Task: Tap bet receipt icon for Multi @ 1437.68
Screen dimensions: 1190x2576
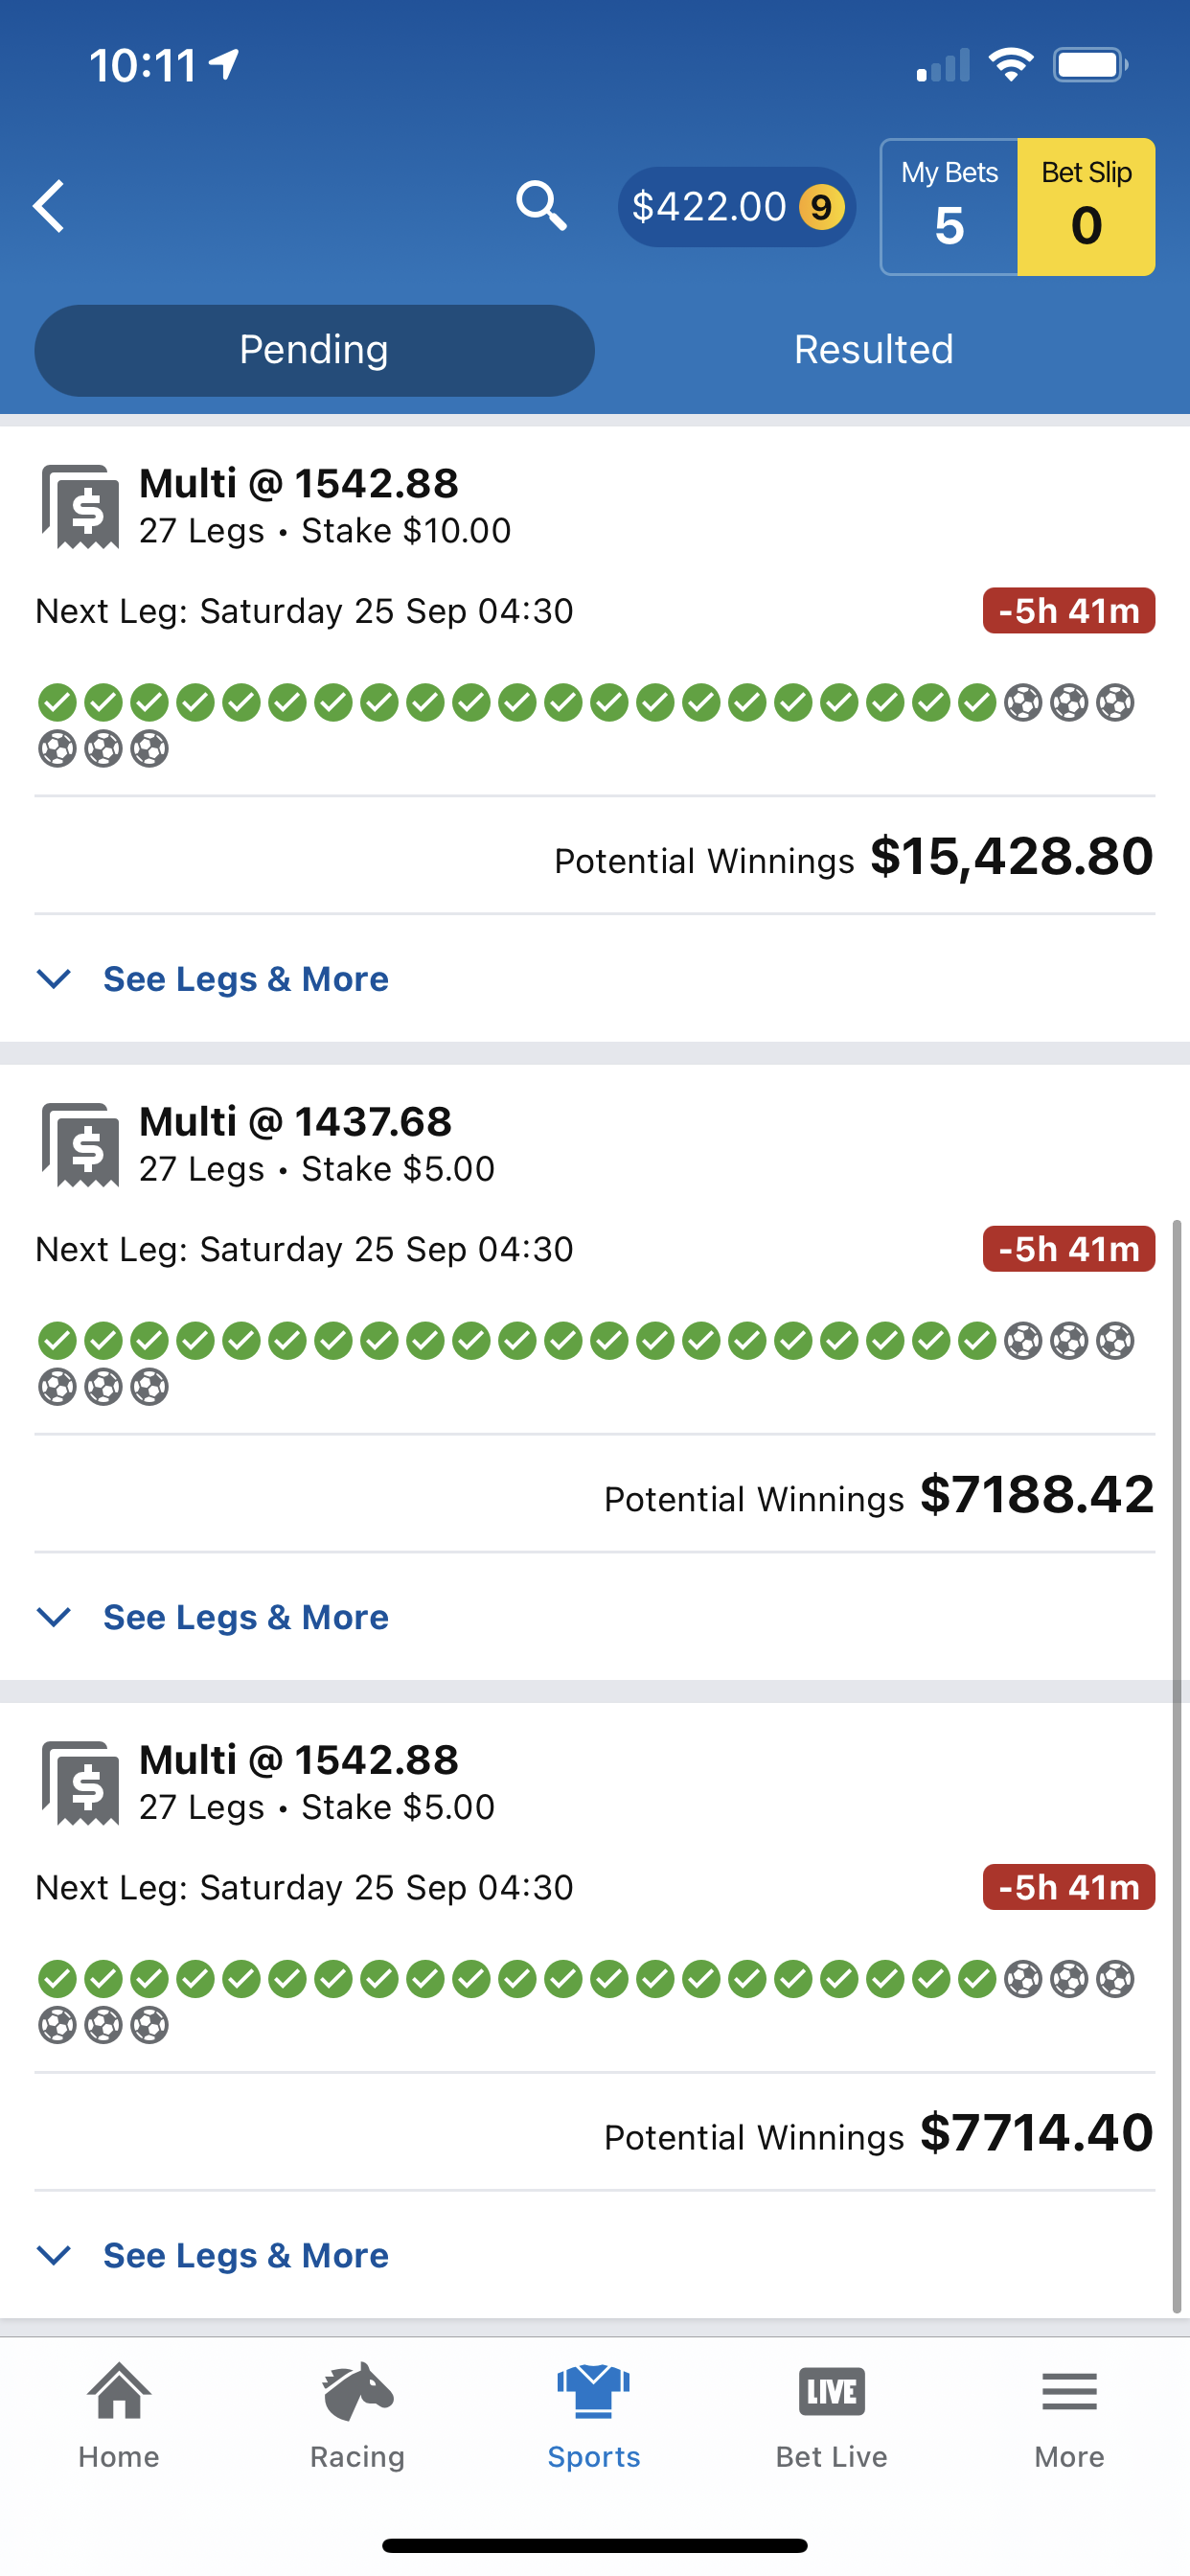Action: 80,1145
